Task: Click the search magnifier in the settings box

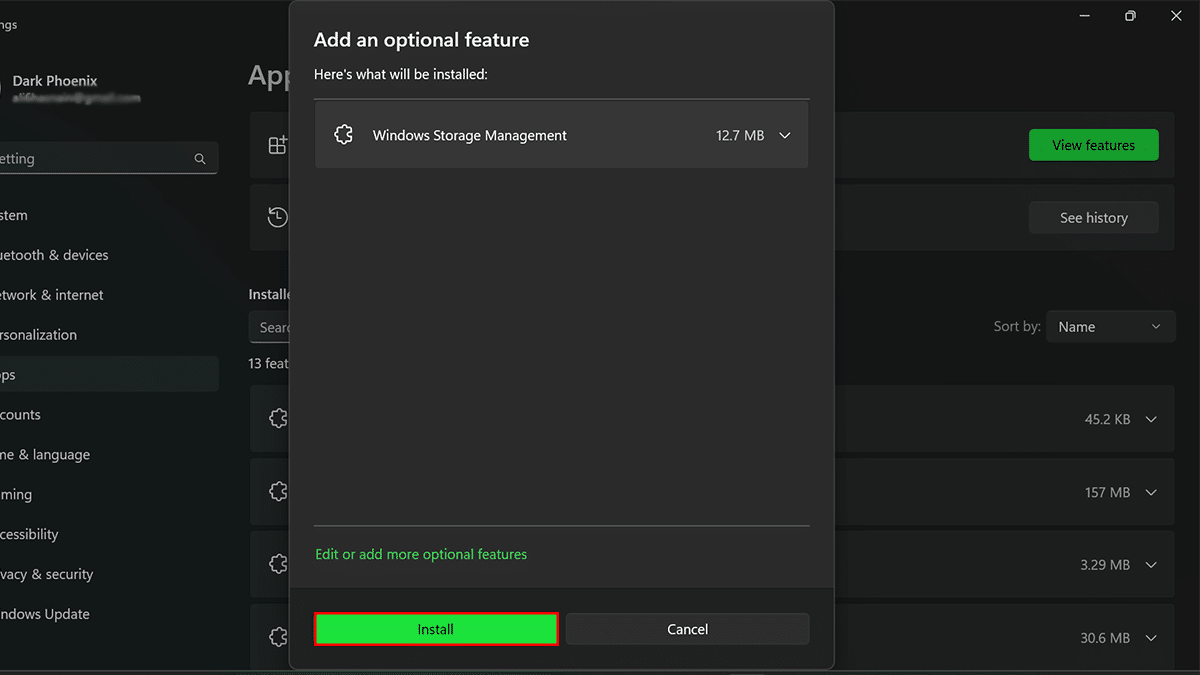Action: tap(200, 159)
